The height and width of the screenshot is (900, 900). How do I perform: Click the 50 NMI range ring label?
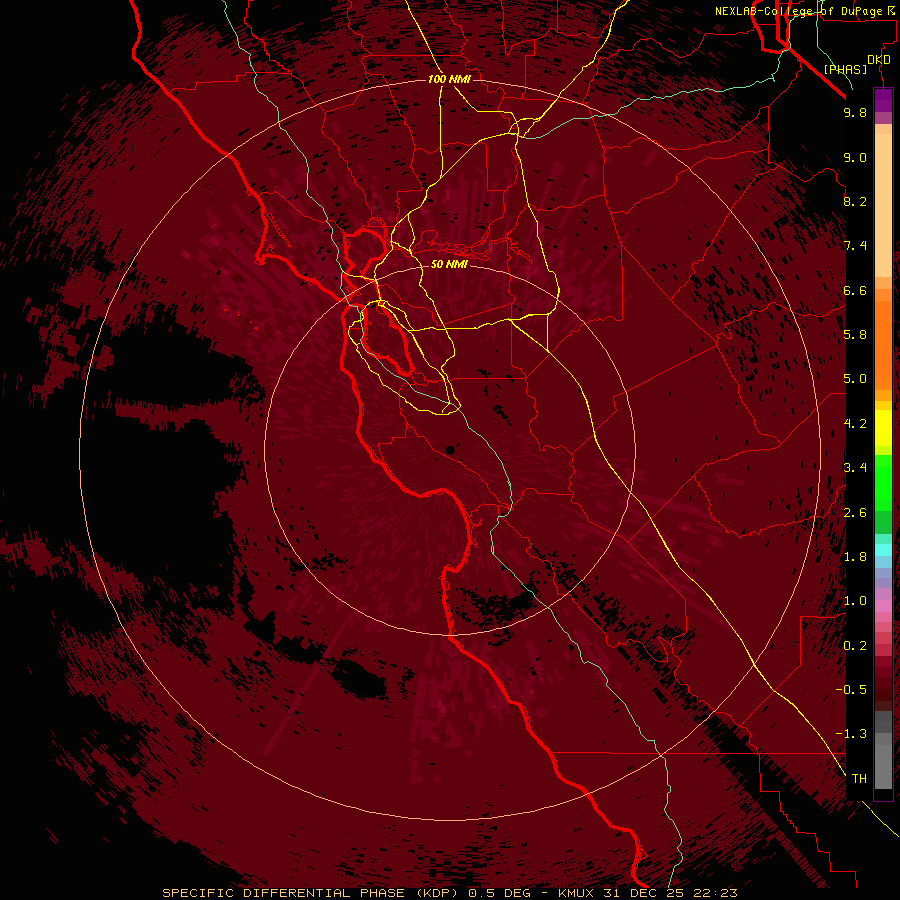[x=449, y=264]
